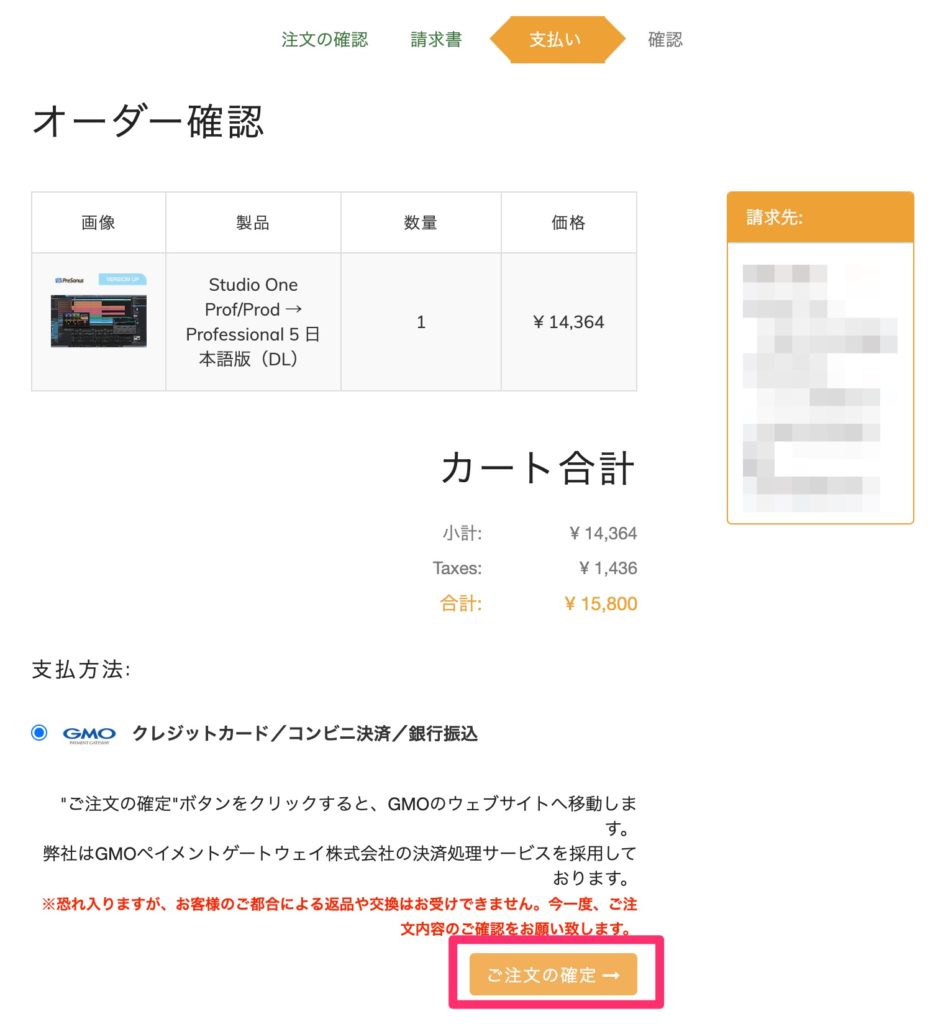This screenshot has width=933, height=1024.
Task: Select the 支払い step tab
Action: 556,39
